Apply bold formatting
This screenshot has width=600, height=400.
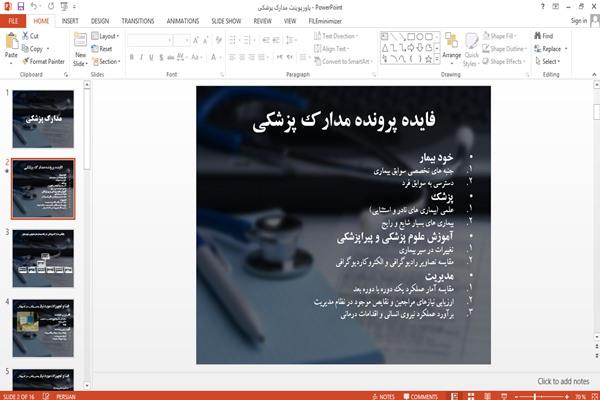coord(132,57)
